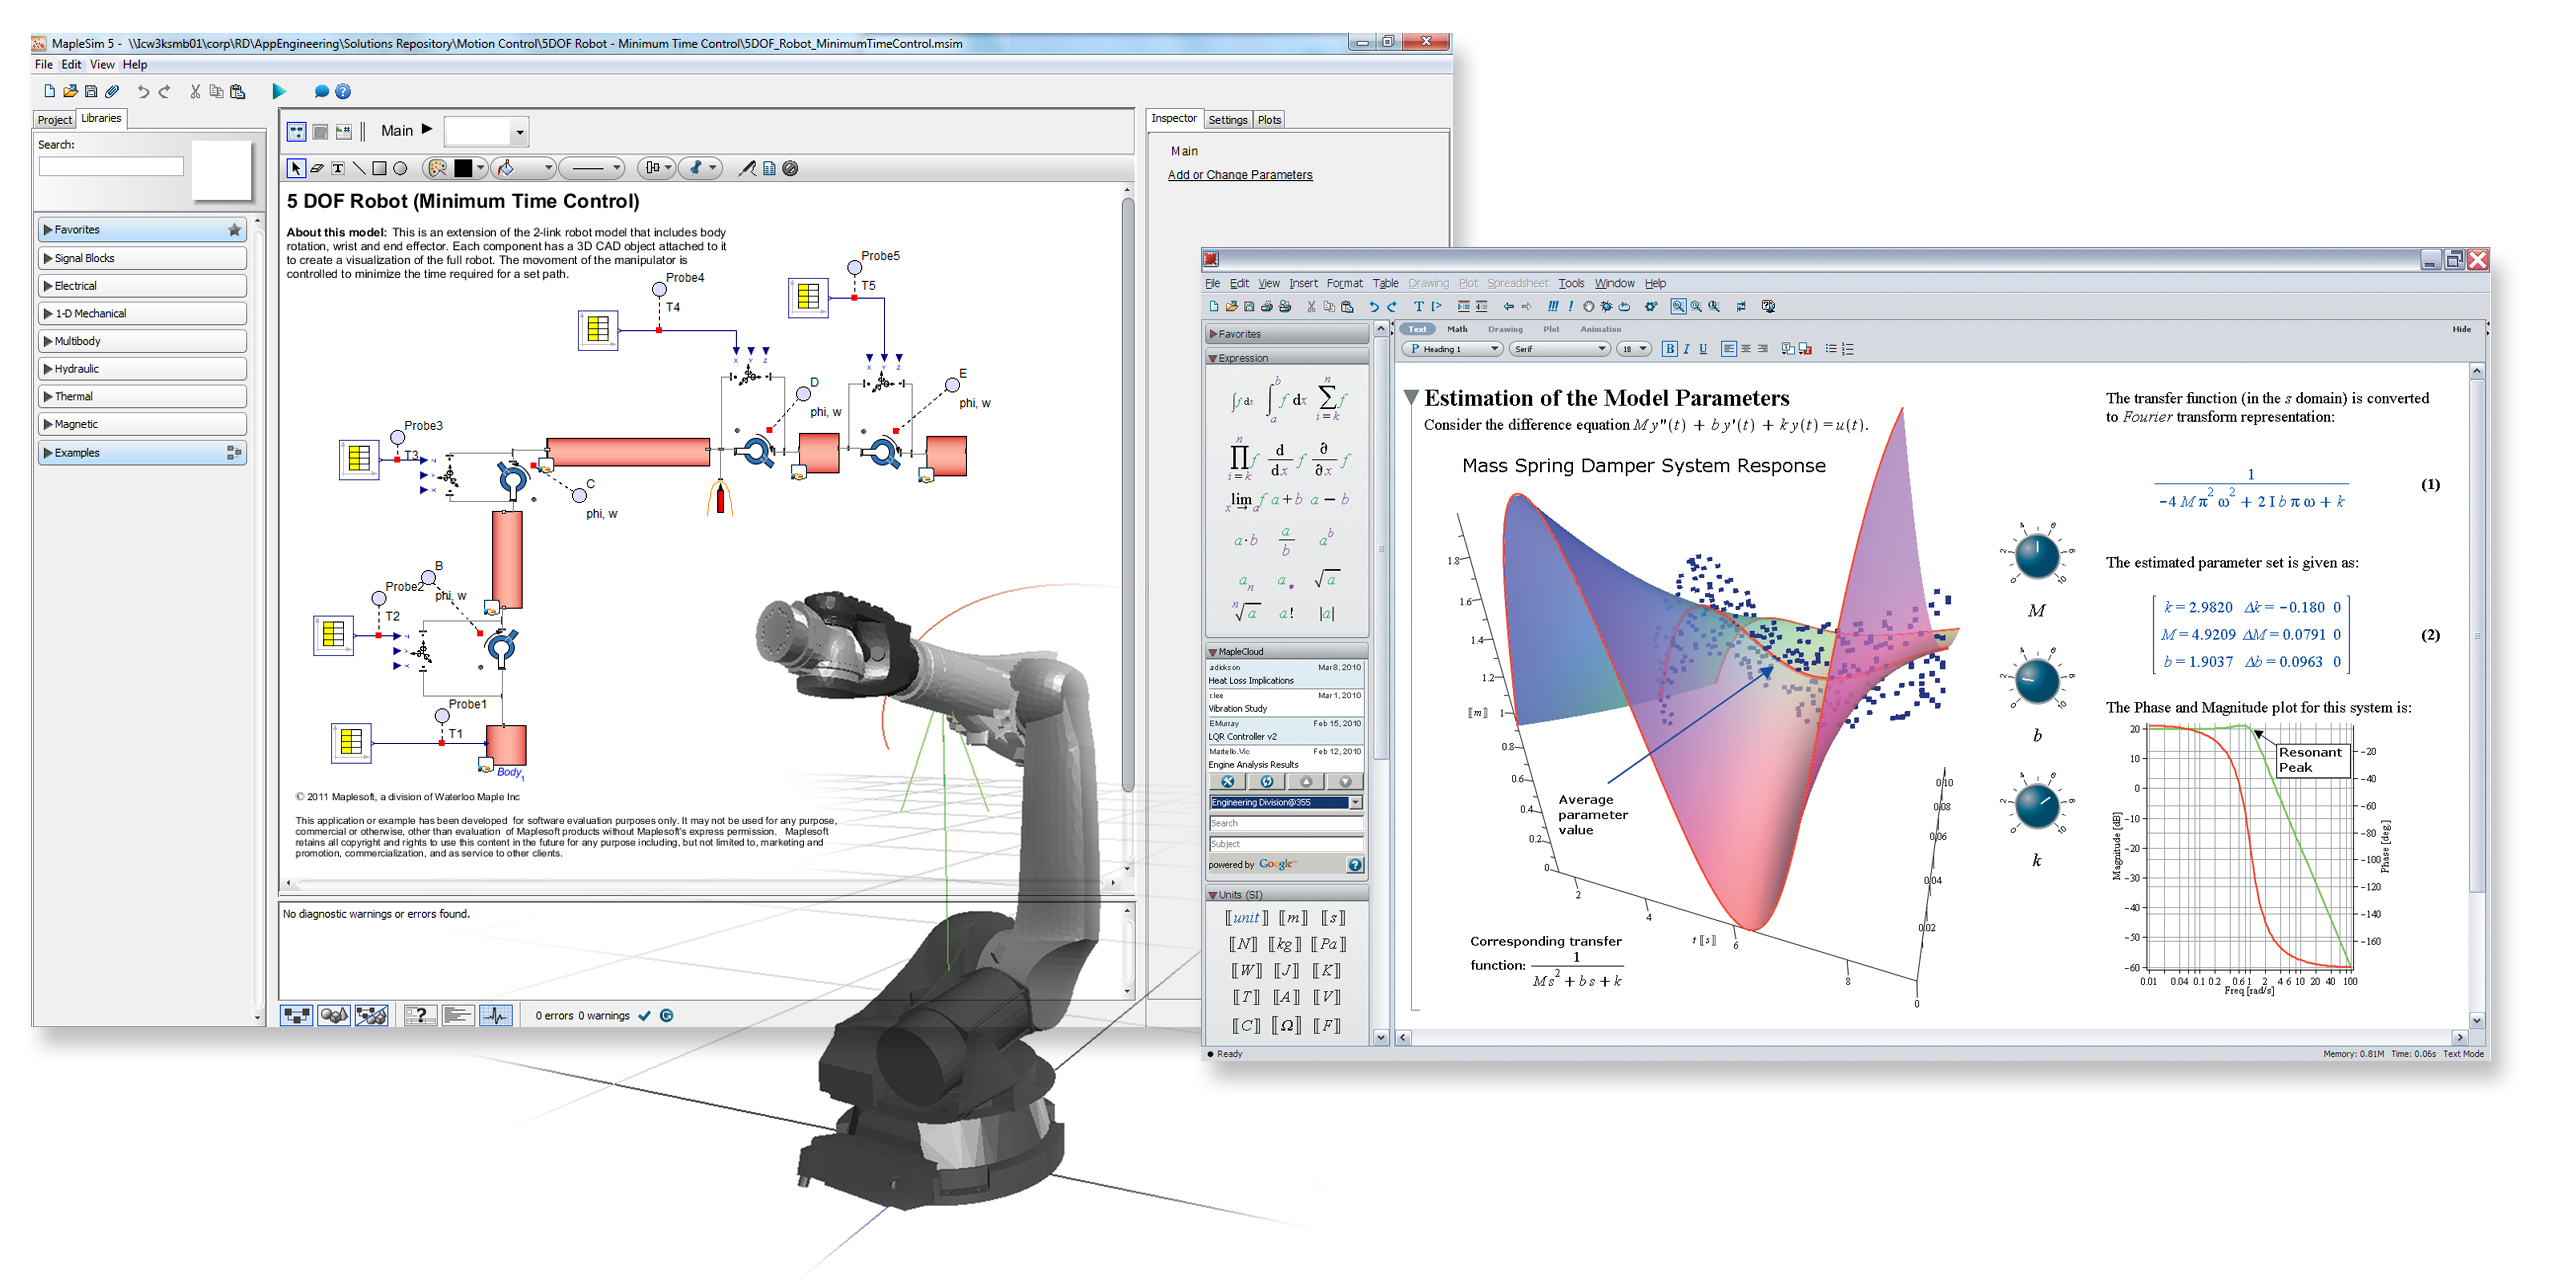Toggle right text alignment in Maple
The height and width of the screenshot is (1284, 2550).
click(1762, 349)
